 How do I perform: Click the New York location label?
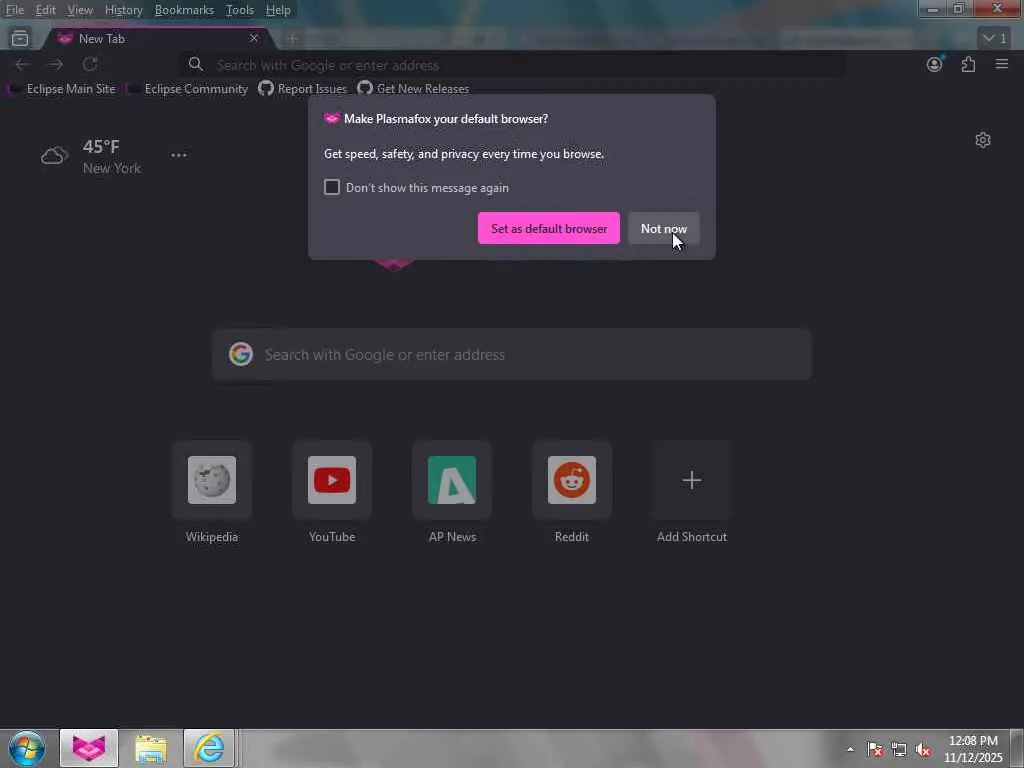(x=112, y=168)
